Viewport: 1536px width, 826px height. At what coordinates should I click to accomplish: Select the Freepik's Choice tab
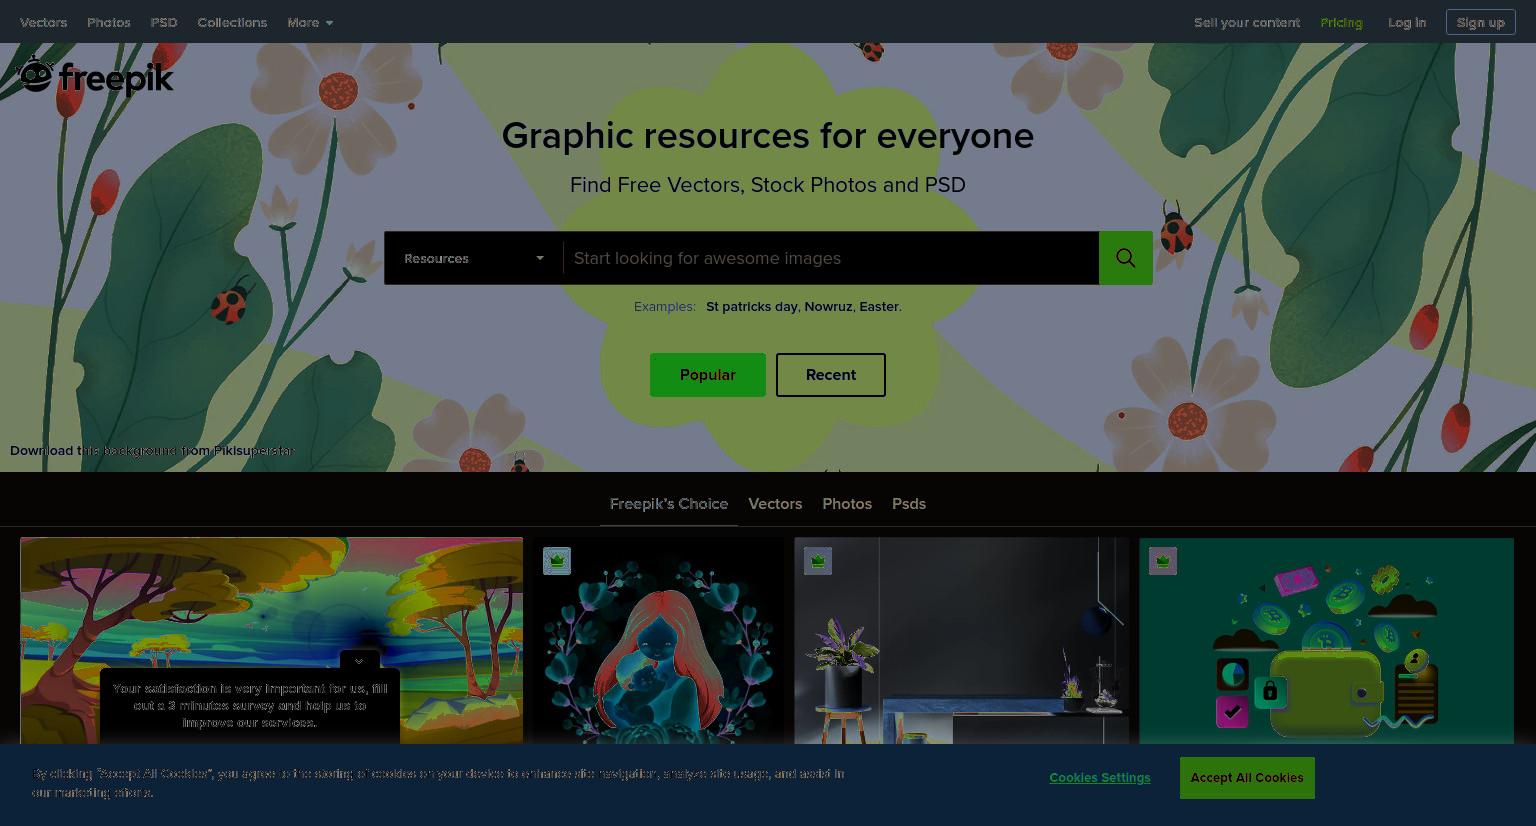(669, 504)
